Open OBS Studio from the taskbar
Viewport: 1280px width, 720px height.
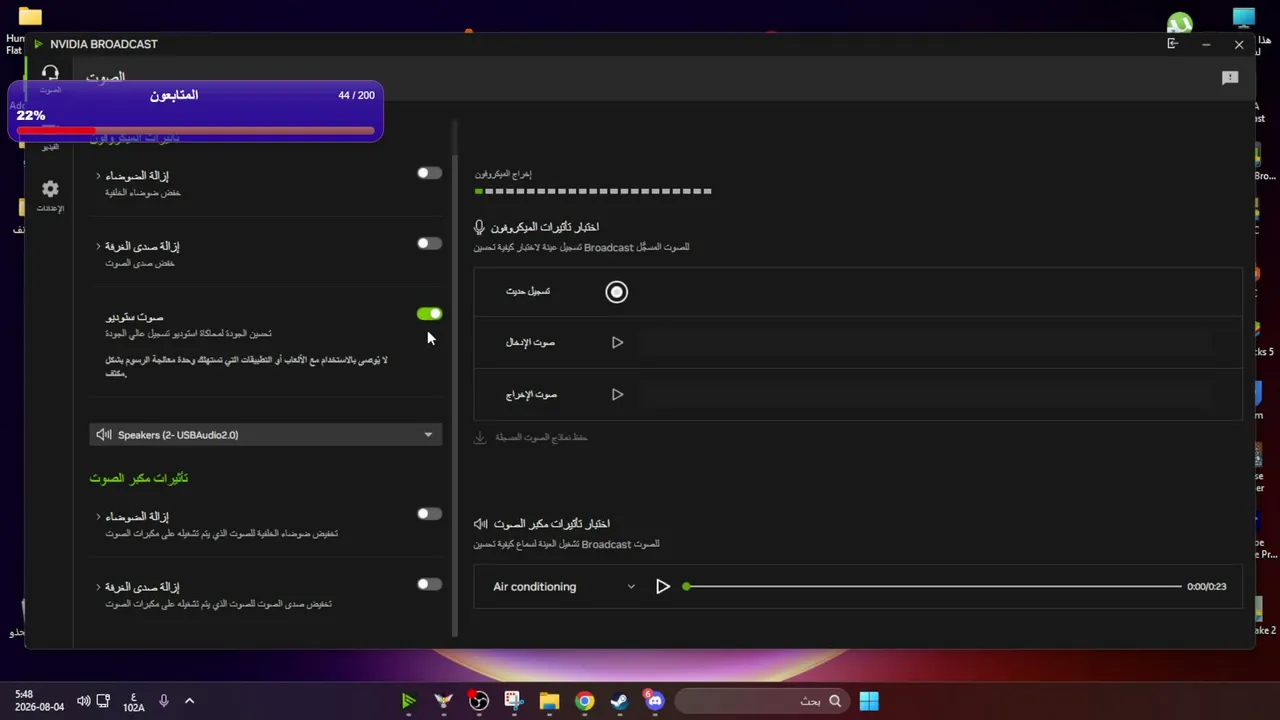tap(479, 701)
